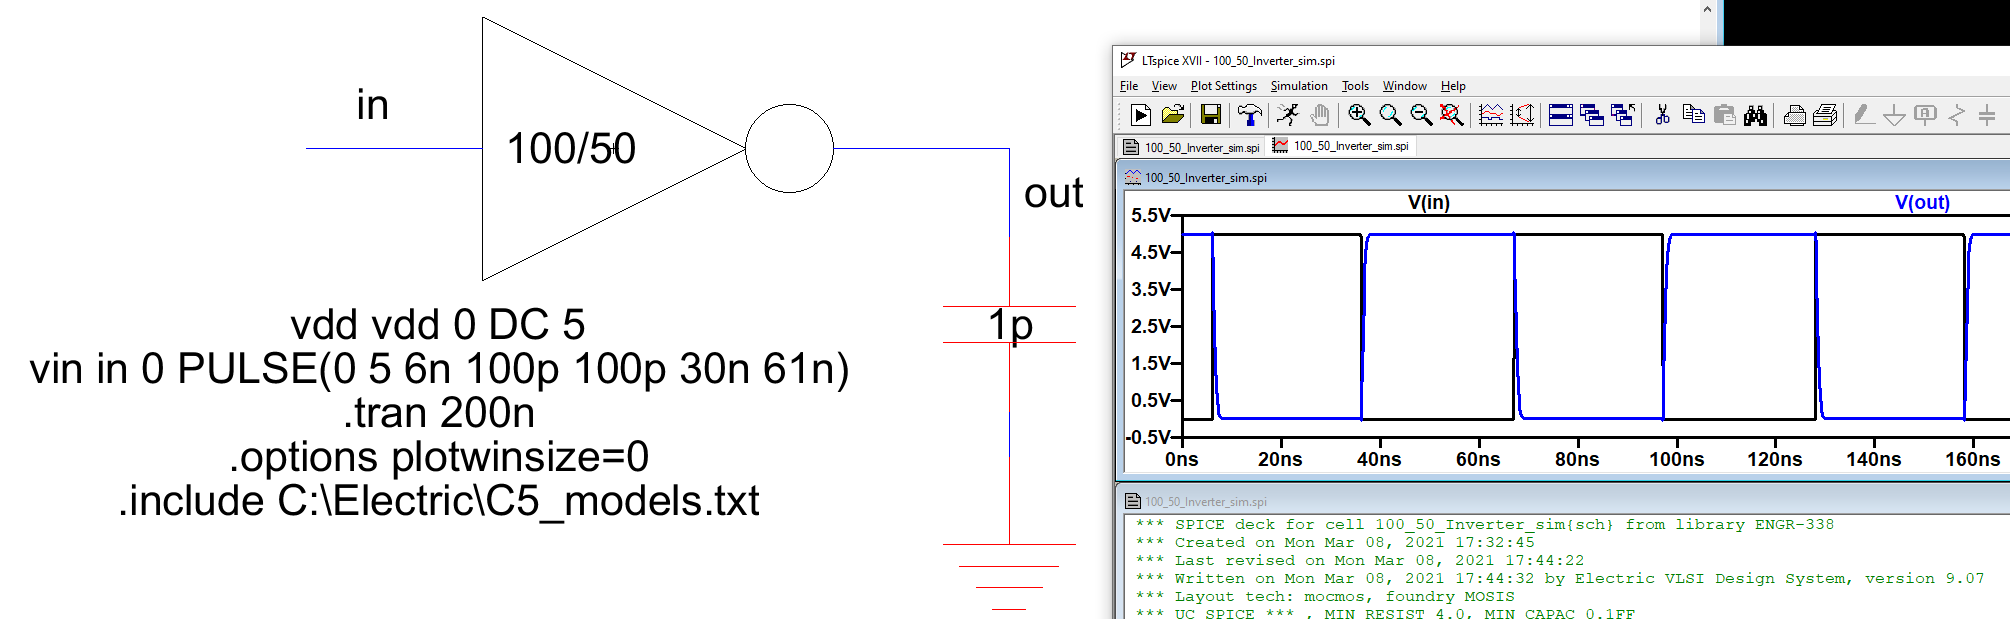The image size is (2010, 619).
Task: Click the scissors cut icon
Action: coord(1662,116)
